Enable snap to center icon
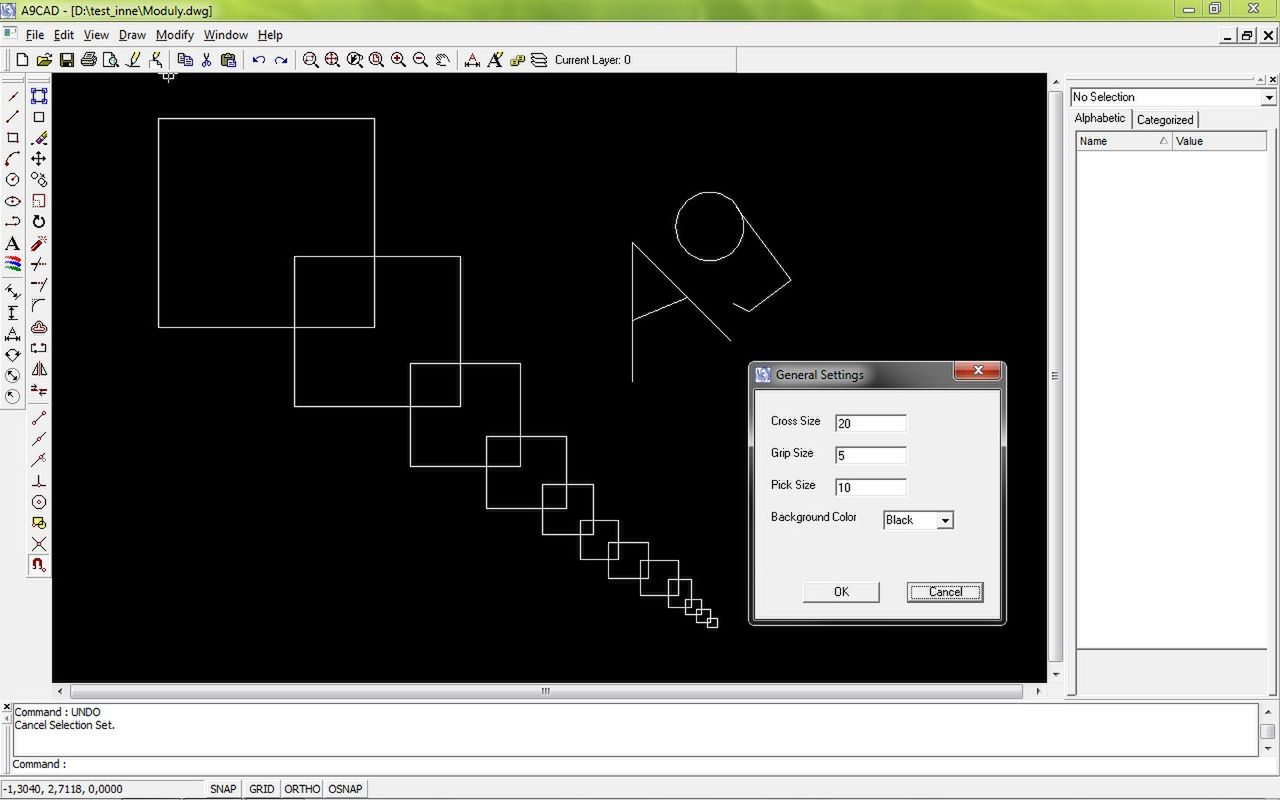 pyautogui.click(x=39, y=502)
